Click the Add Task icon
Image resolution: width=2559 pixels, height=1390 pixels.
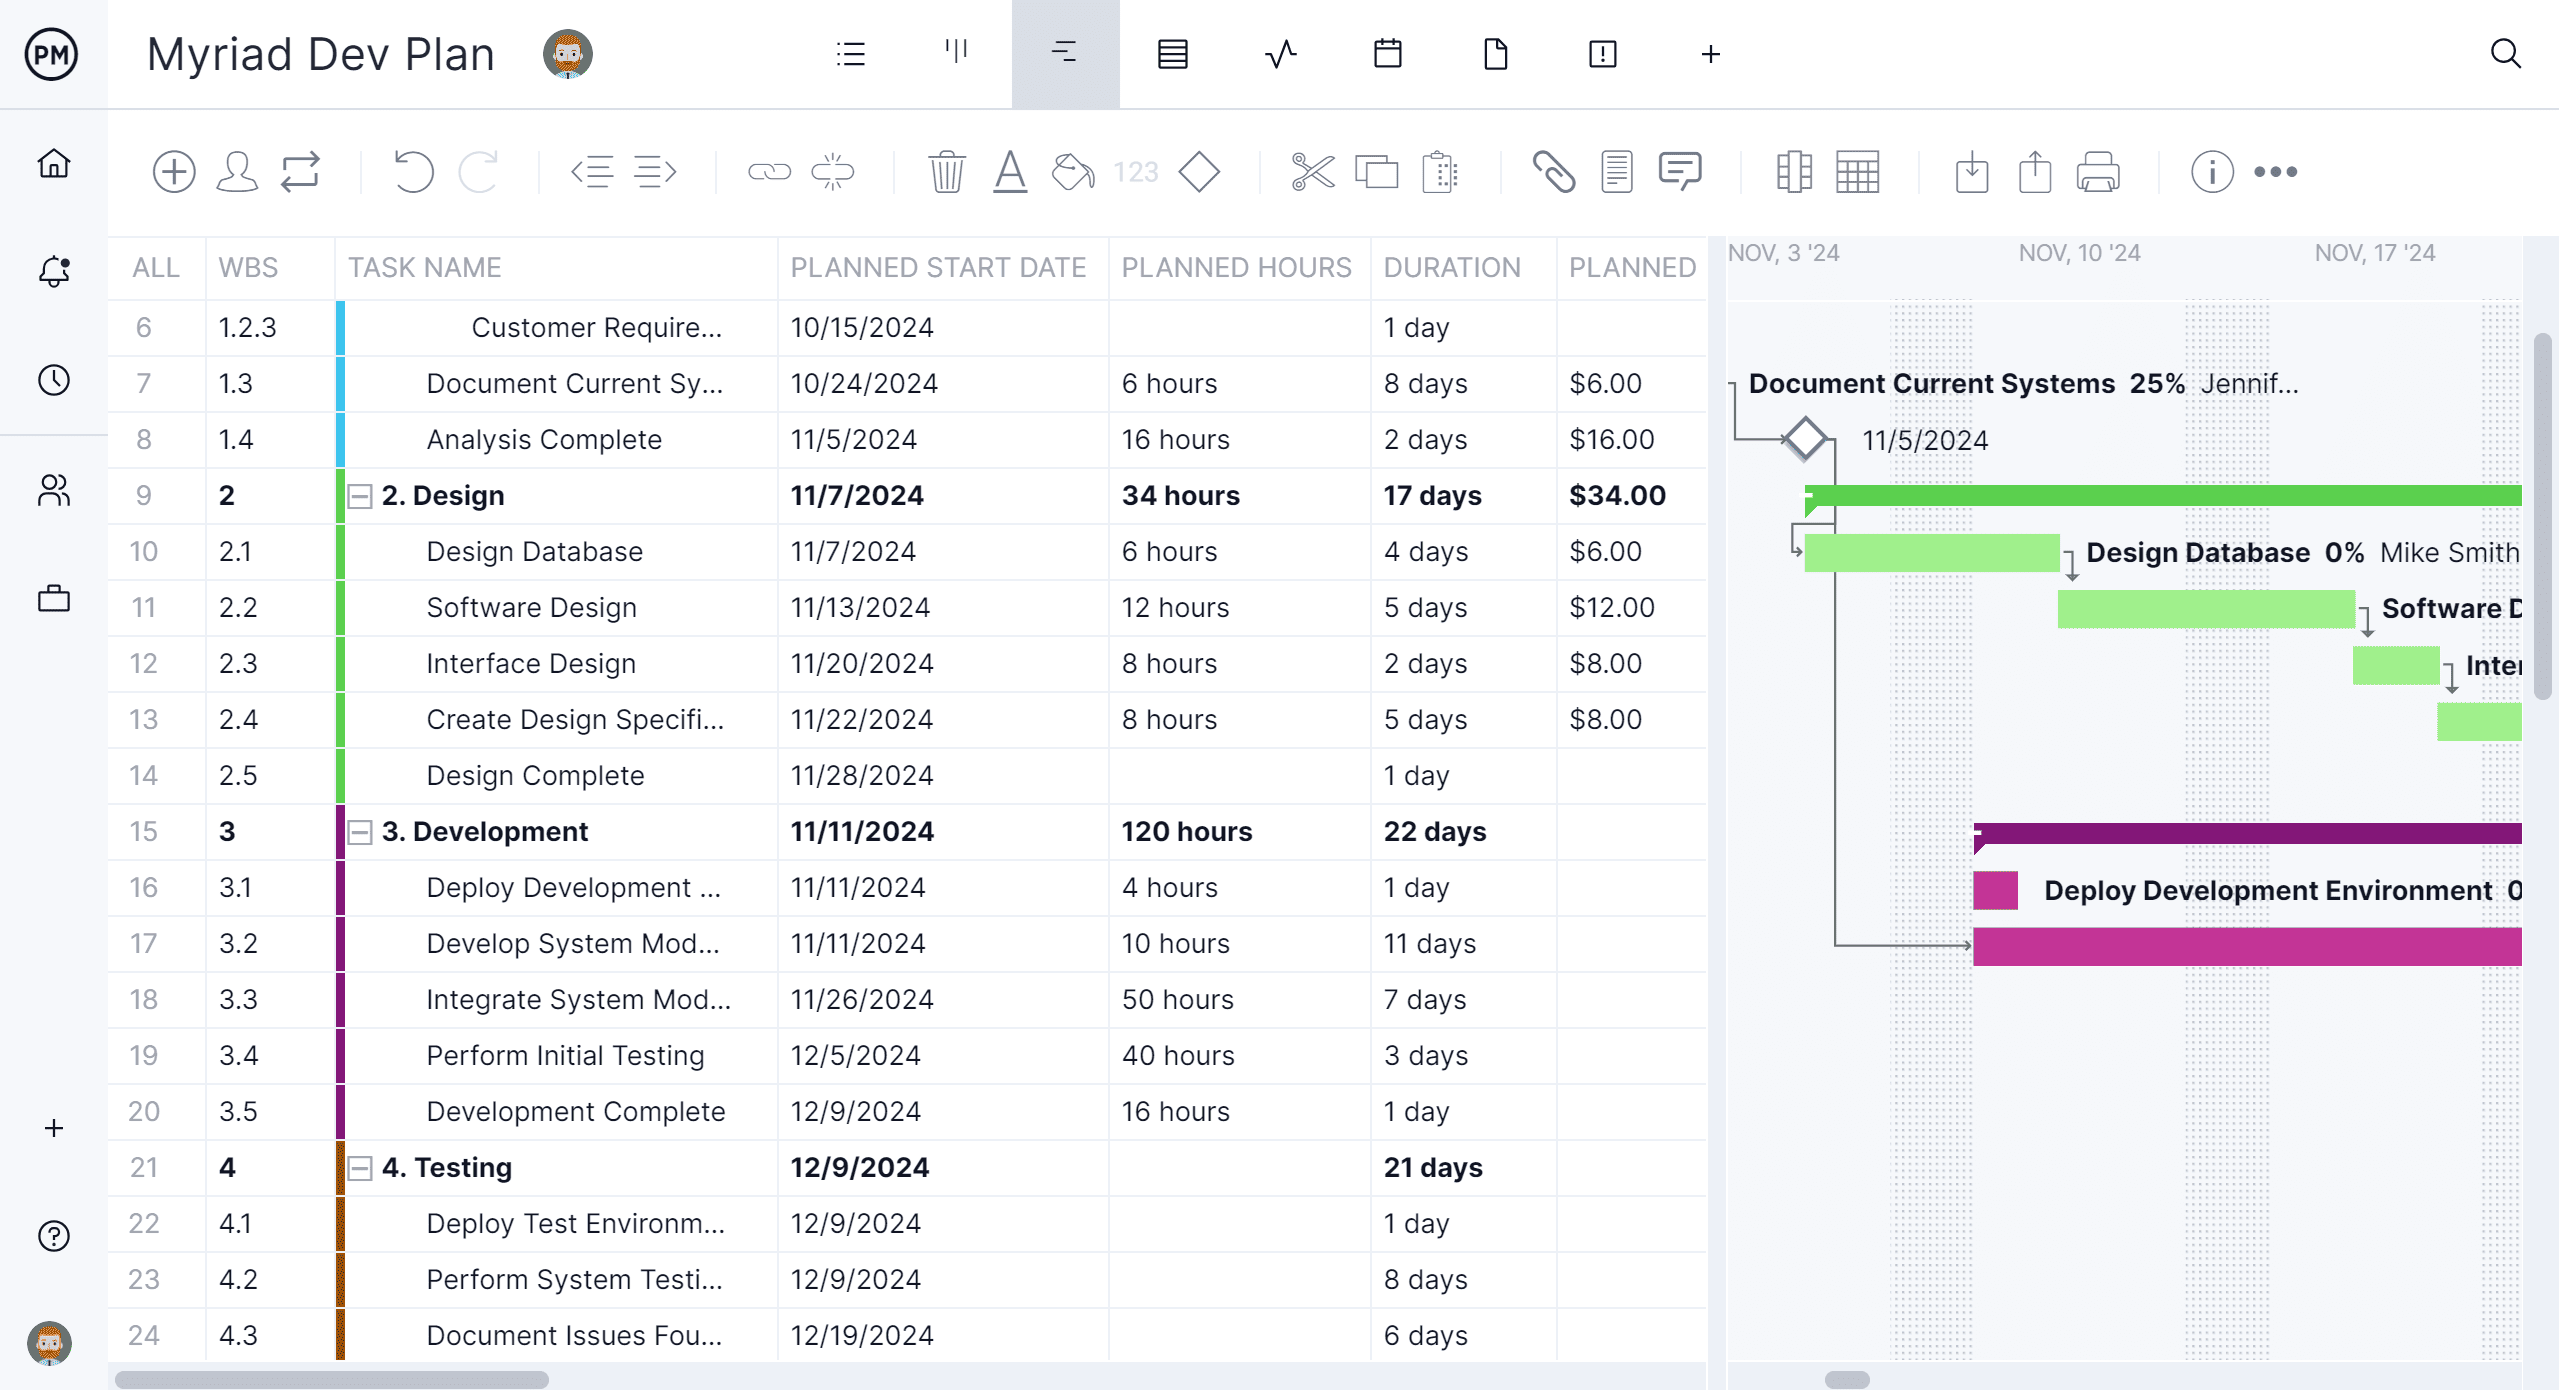[x=171, y=171]
